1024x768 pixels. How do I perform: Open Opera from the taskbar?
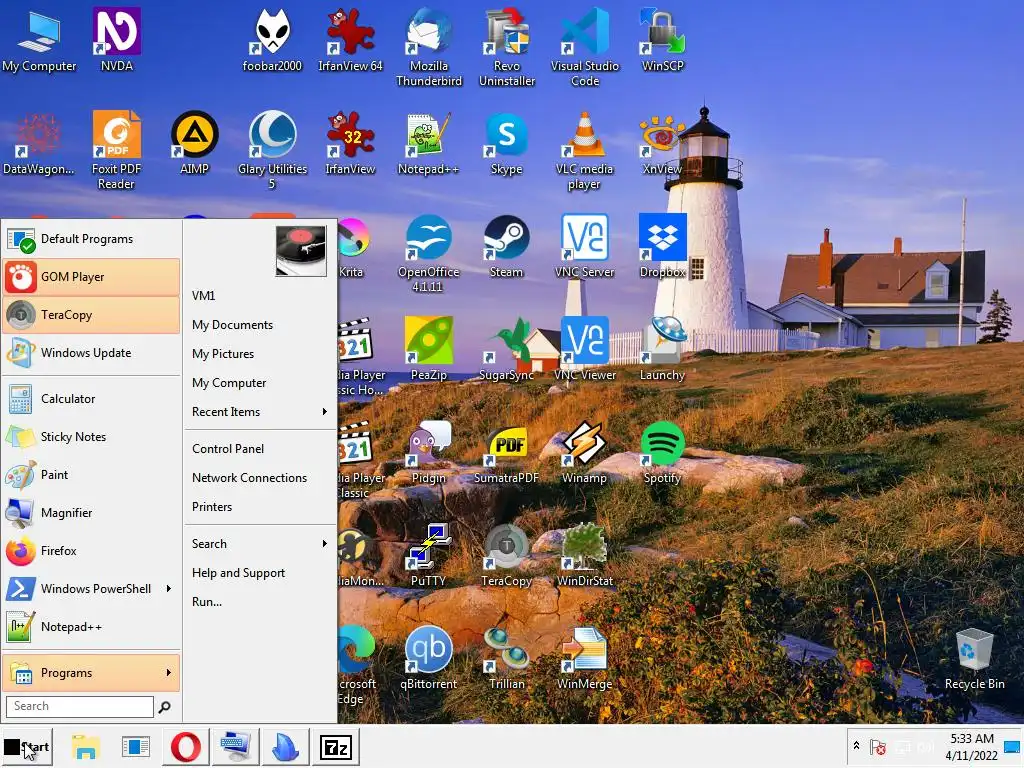point(185,747)
